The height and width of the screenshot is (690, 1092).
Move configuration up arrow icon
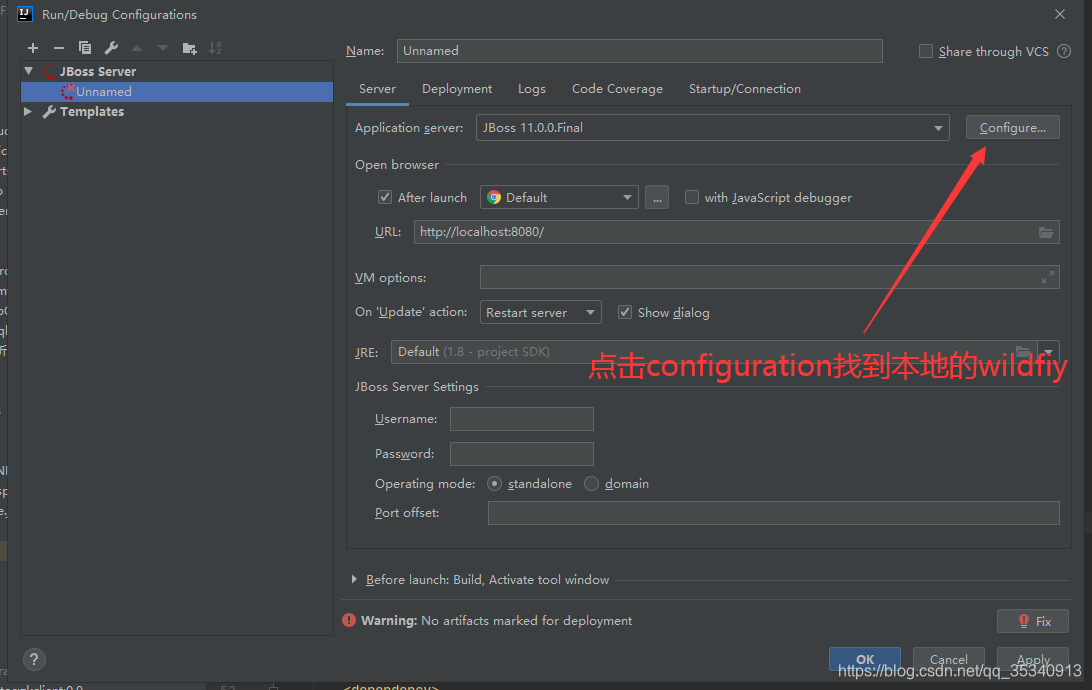(137, 48)
